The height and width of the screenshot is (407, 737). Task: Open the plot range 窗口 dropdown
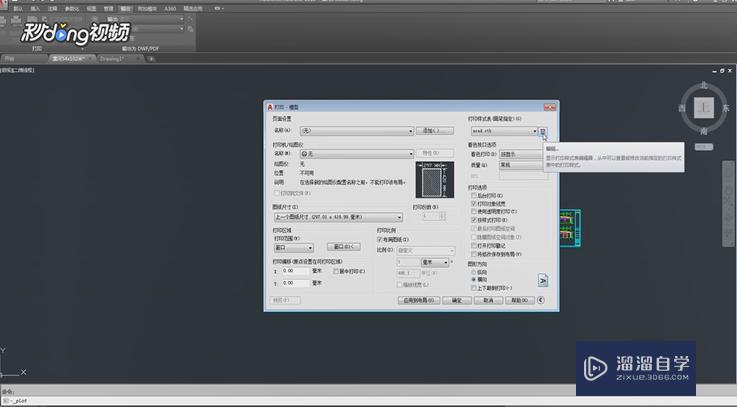tap(294, 247)
